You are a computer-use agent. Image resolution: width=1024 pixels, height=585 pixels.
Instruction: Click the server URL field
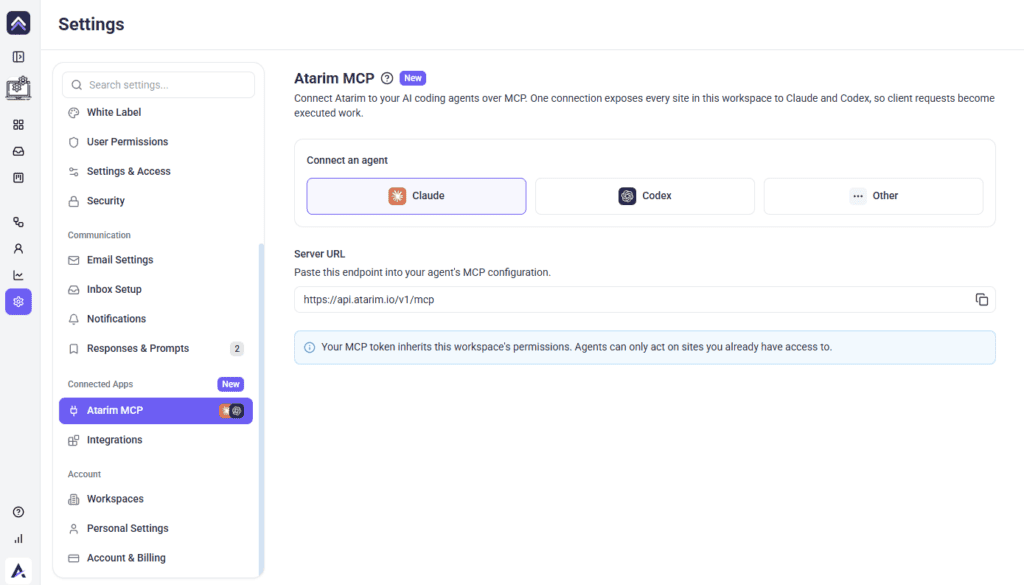coord(645,300)
